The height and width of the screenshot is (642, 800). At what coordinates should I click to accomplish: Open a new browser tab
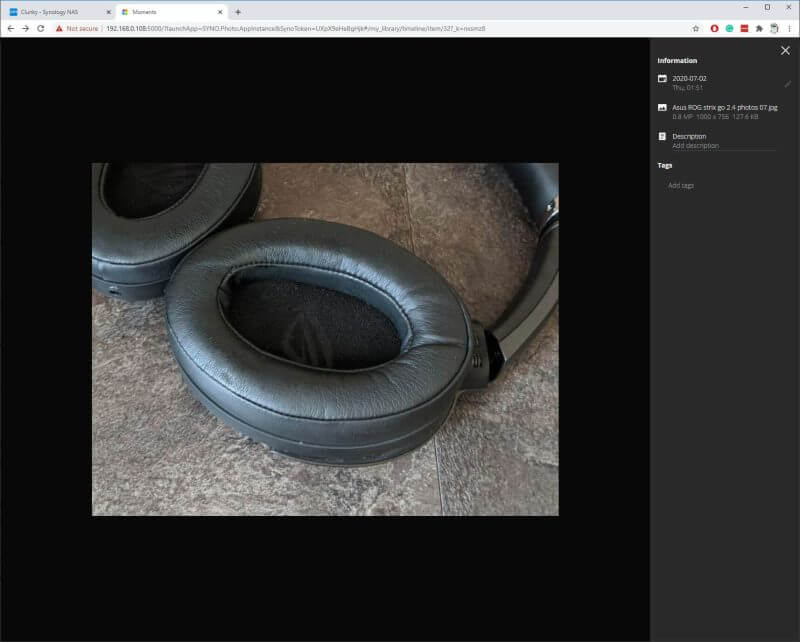[238, 12]
